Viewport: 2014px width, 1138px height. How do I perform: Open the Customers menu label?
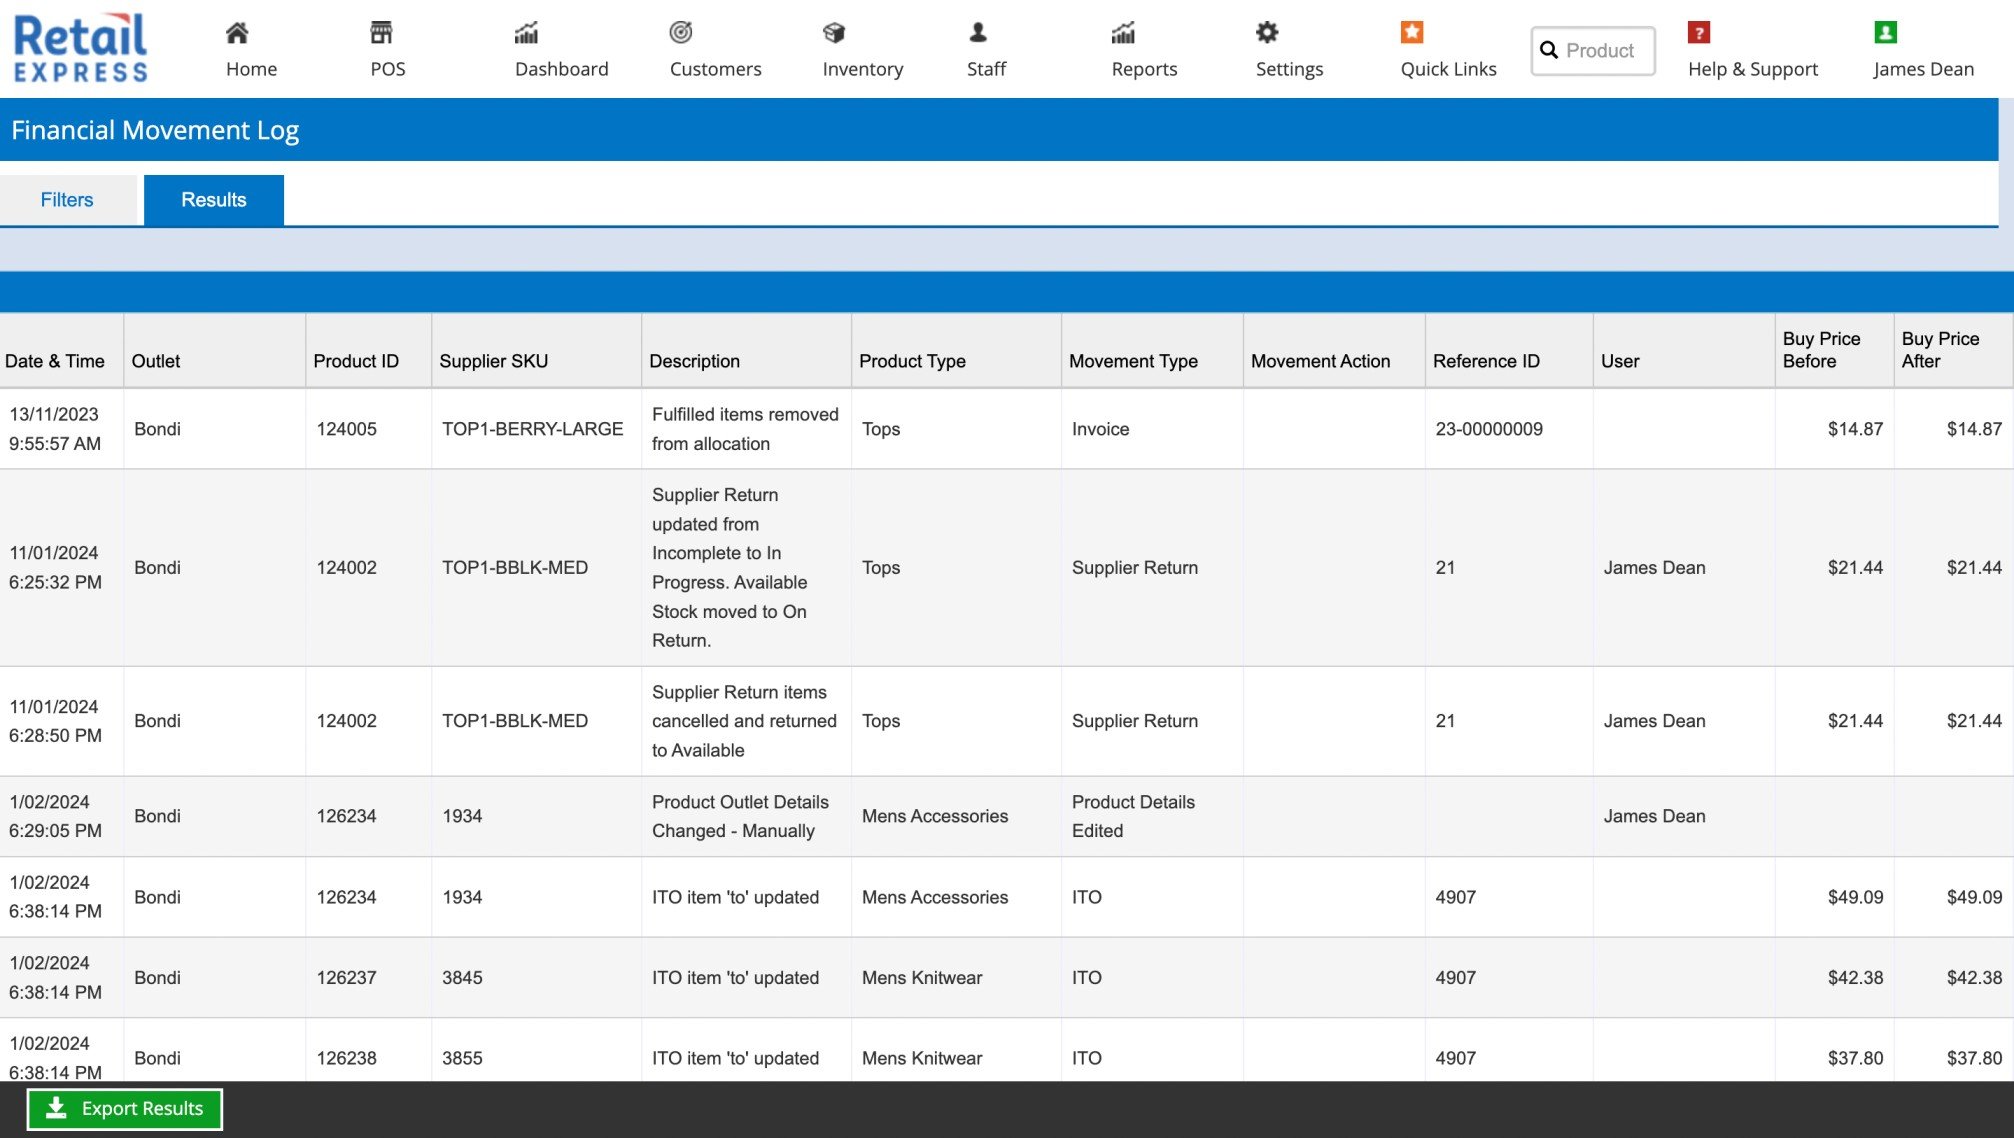(x=715, y=69)
